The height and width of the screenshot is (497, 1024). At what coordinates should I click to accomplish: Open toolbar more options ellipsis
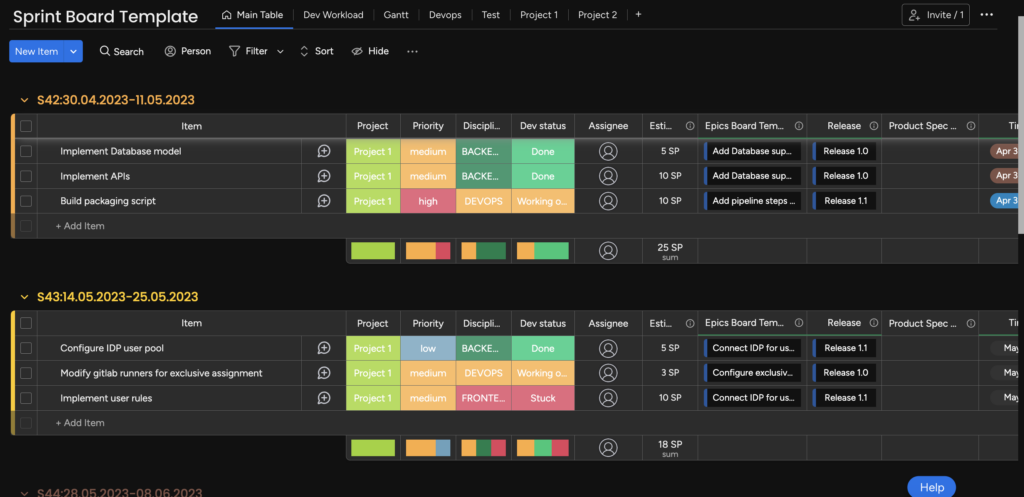(x=412, y=51)
